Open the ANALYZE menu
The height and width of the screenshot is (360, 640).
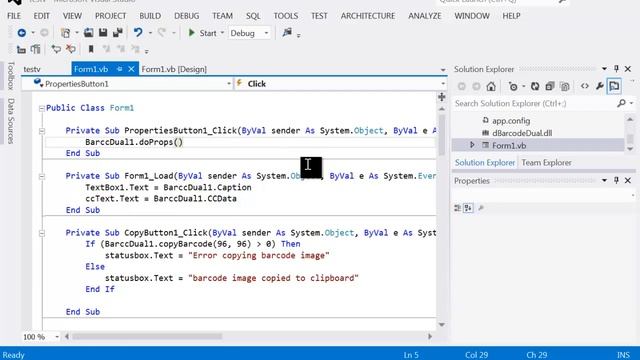point(424,16)
